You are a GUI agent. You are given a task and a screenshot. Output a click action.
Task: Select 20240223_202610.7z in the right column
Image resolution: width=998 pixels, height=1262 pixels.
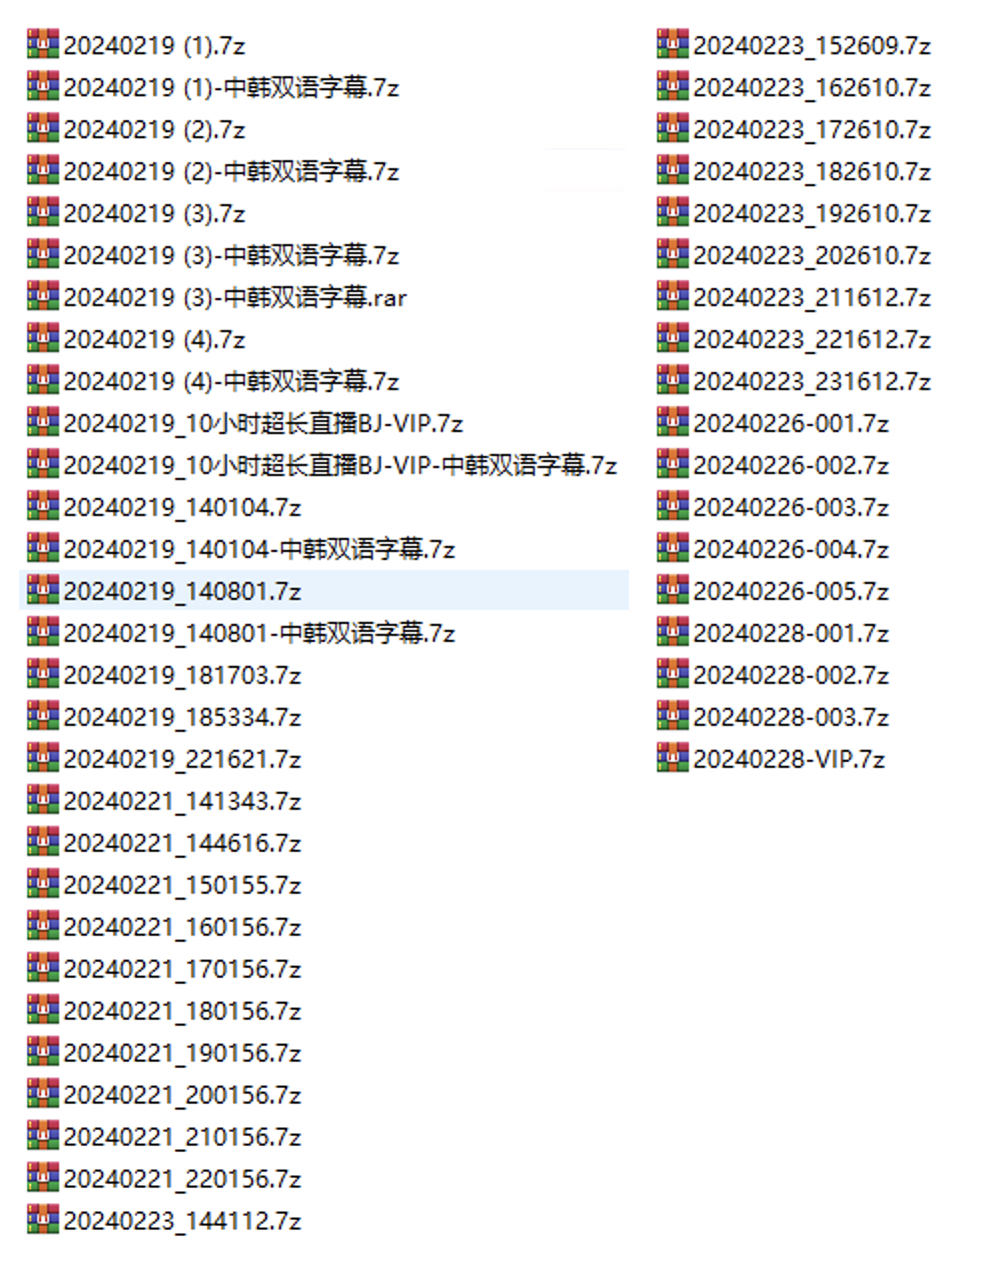click(x=812, y=256)
